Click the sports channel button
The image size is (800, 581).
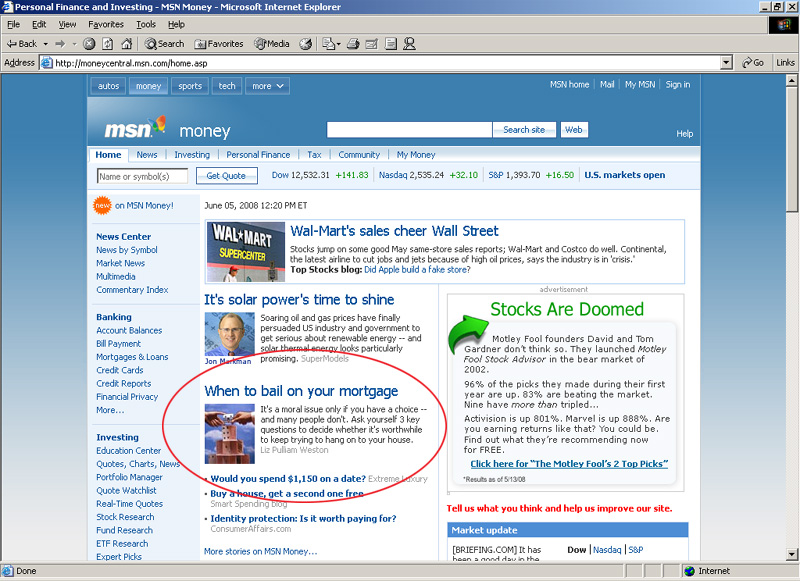(190, 86)
